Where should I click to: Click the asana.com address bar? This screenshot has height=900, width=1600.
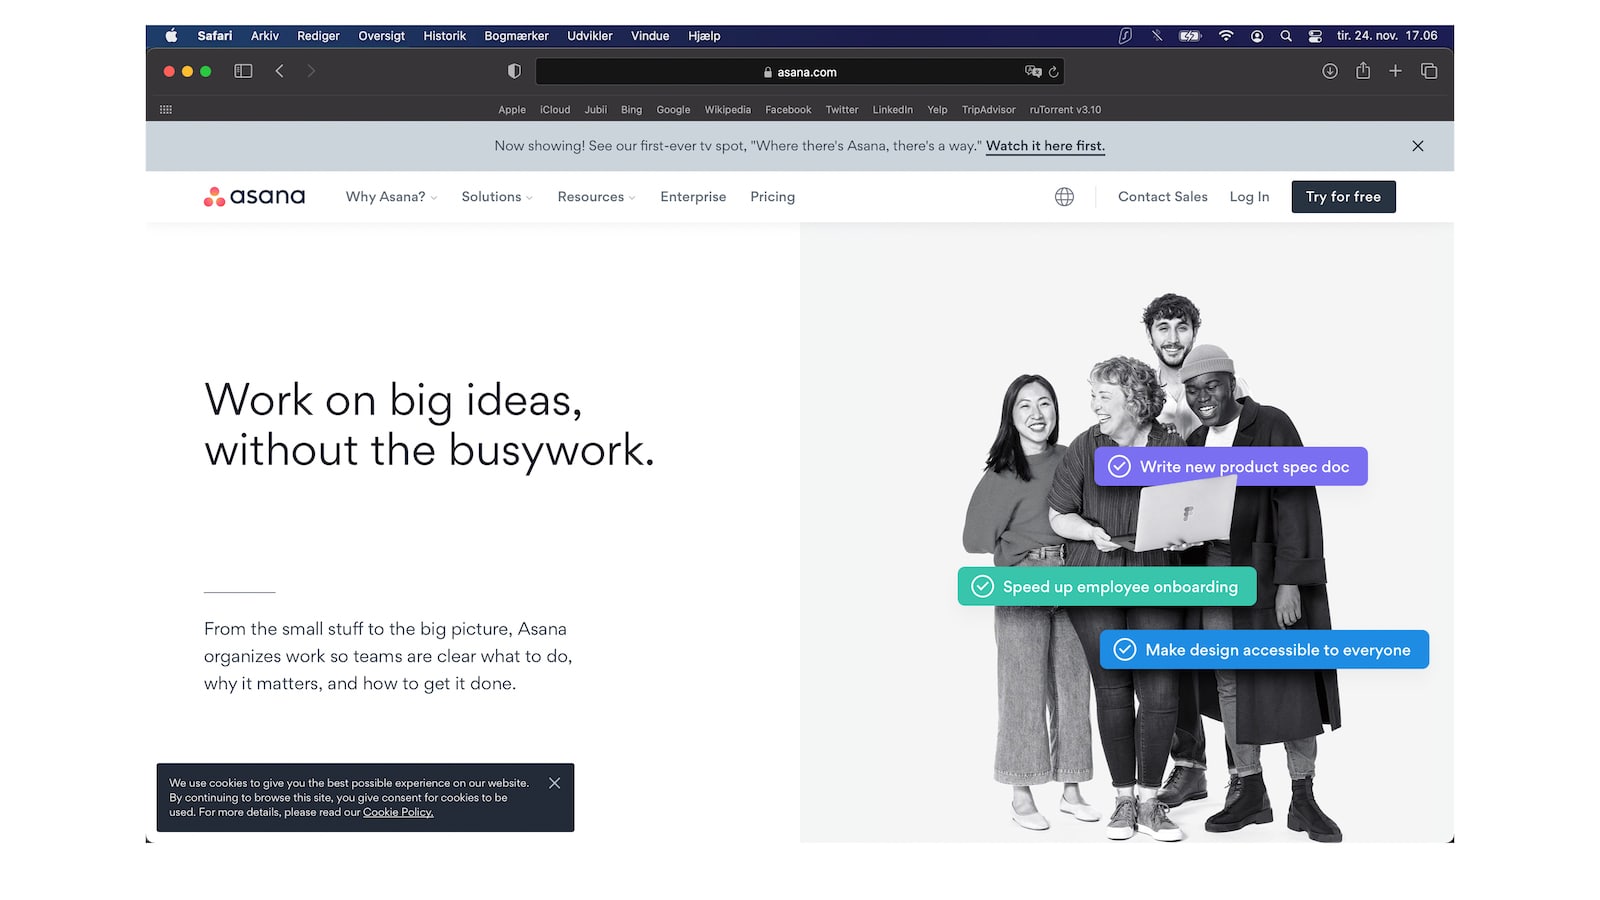tap(800, 72)
